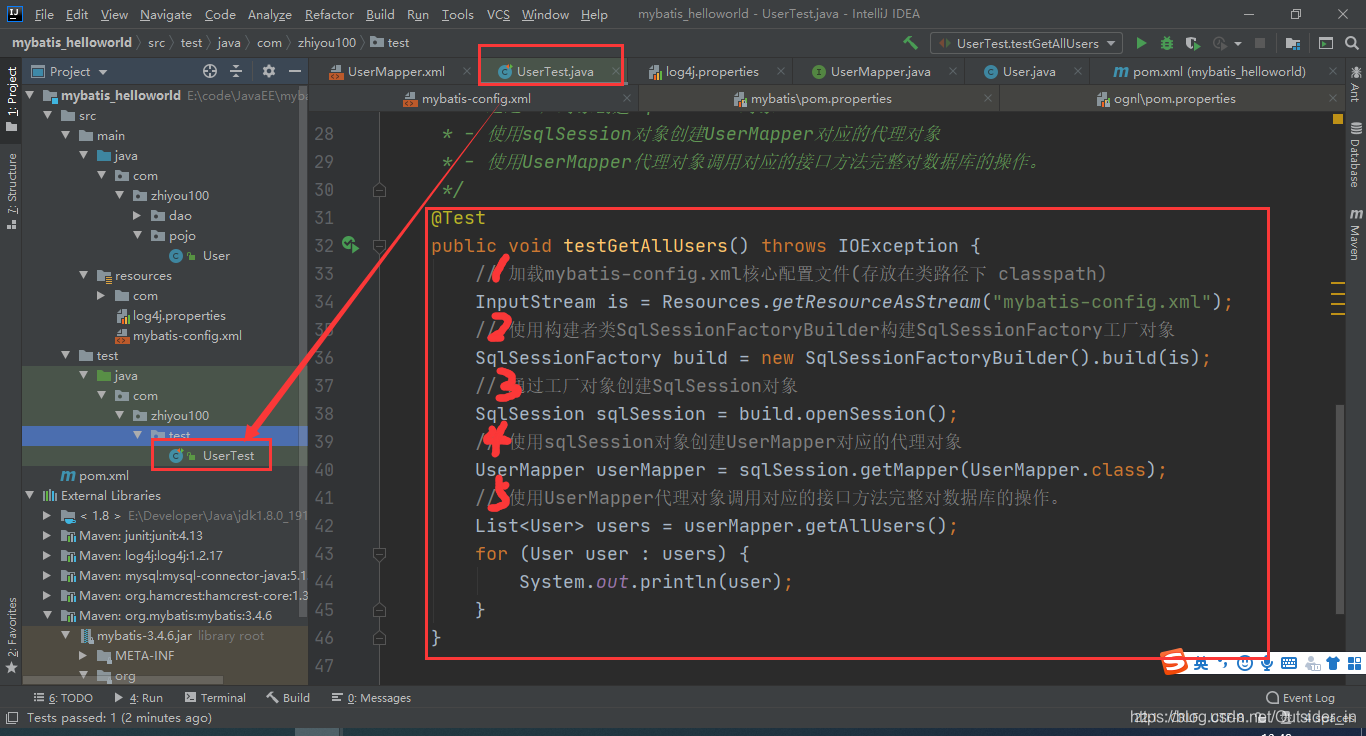Viewport: 1366px width, 736px height.
Task: Open the 0: Messages tool window
Action: 371,698
